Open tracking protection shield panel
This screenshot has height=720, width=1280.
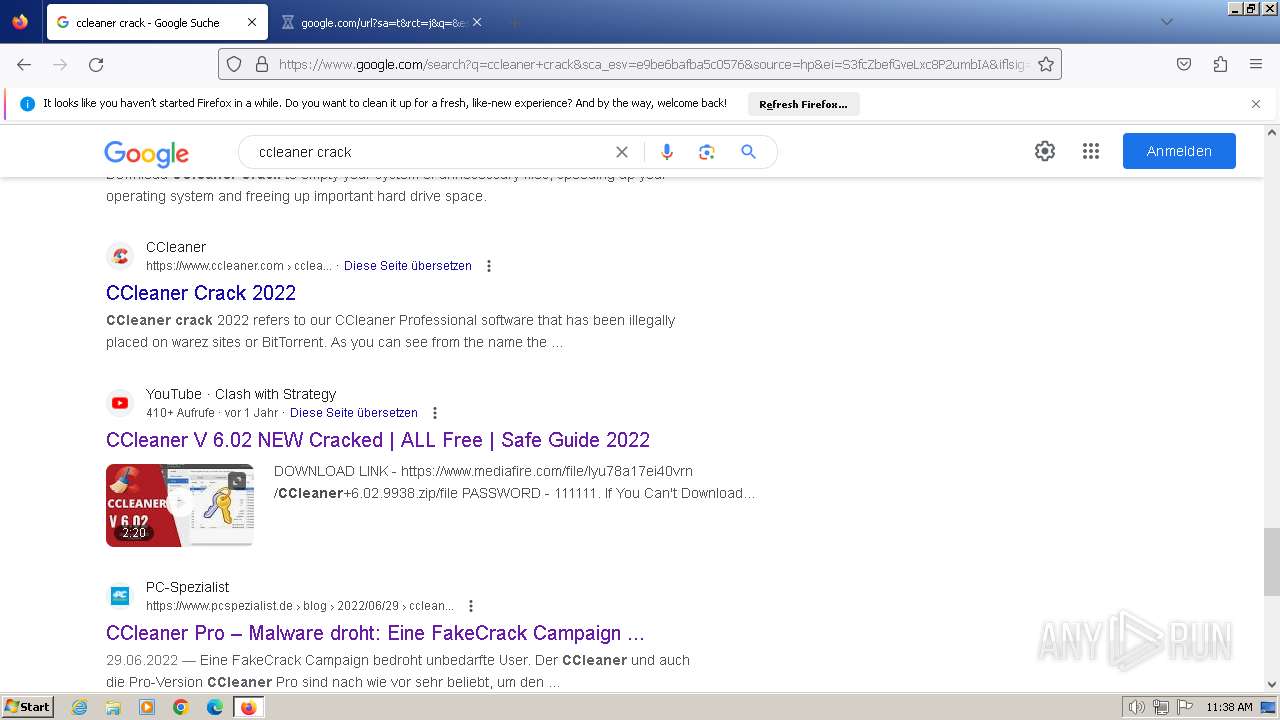(x=234, y=64)
